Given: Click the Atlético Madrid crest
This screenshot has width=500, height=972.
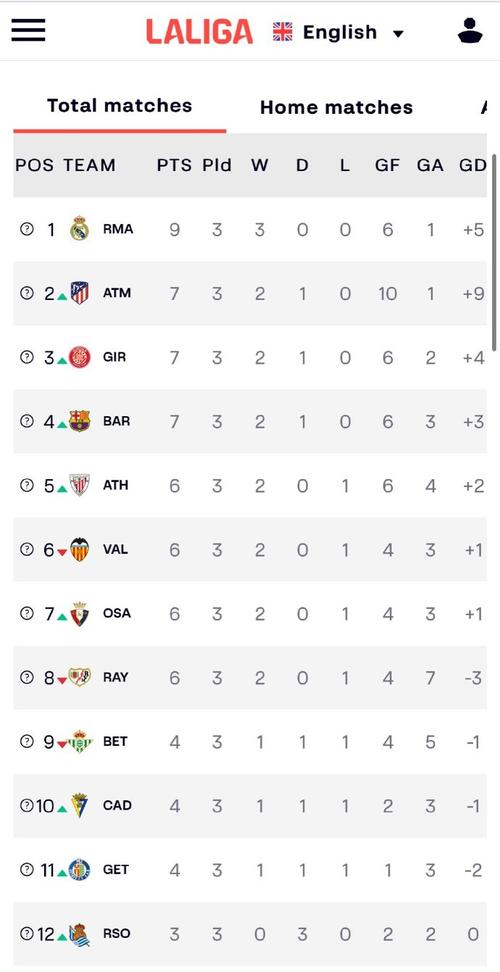Looking at the screenshot, I should point(79,293).
